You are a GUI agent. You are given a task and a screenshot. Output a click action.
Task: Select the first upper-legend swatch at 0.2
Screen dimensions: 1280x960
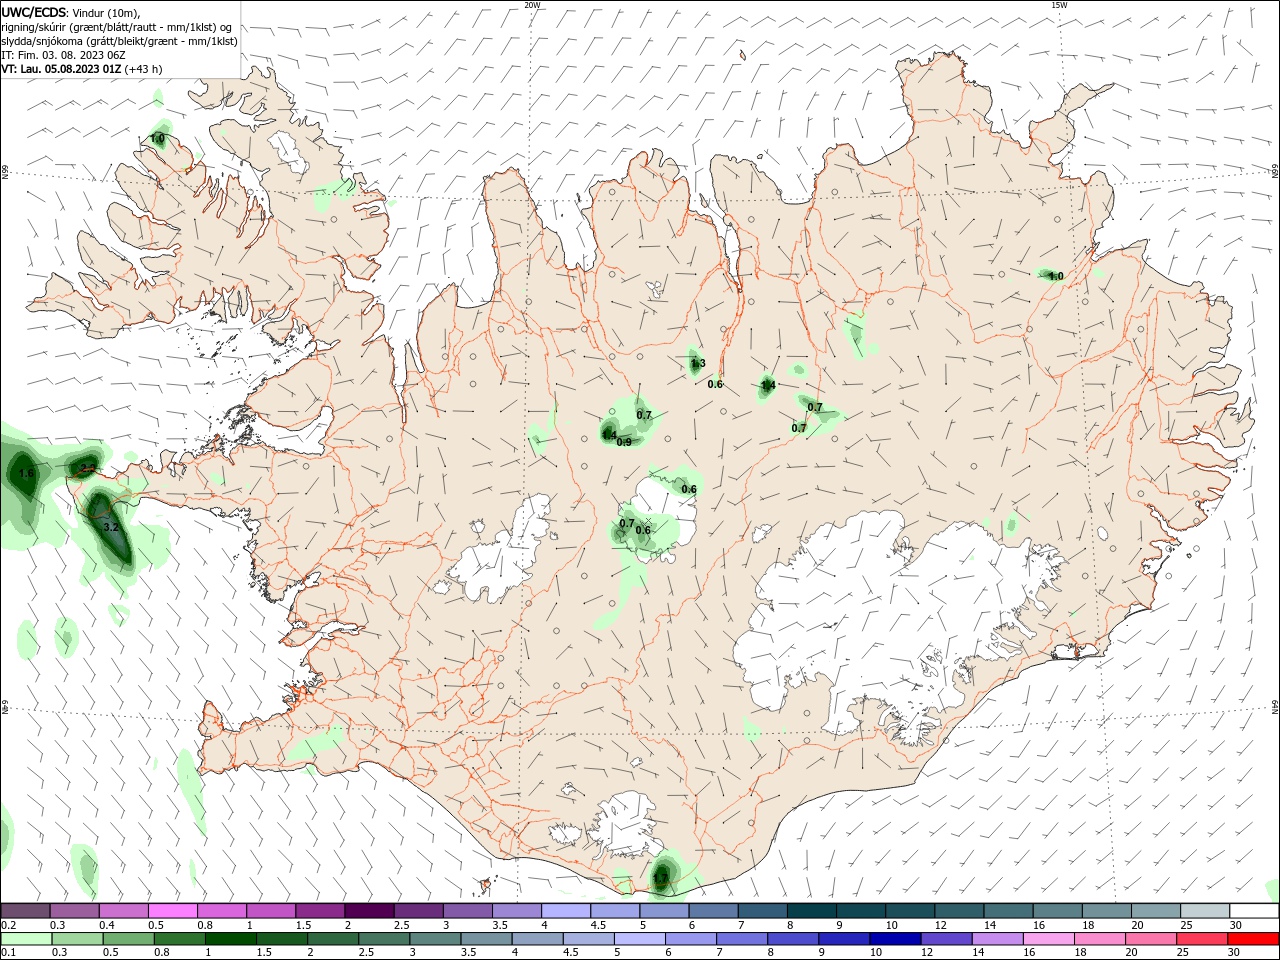click(25, 911)
